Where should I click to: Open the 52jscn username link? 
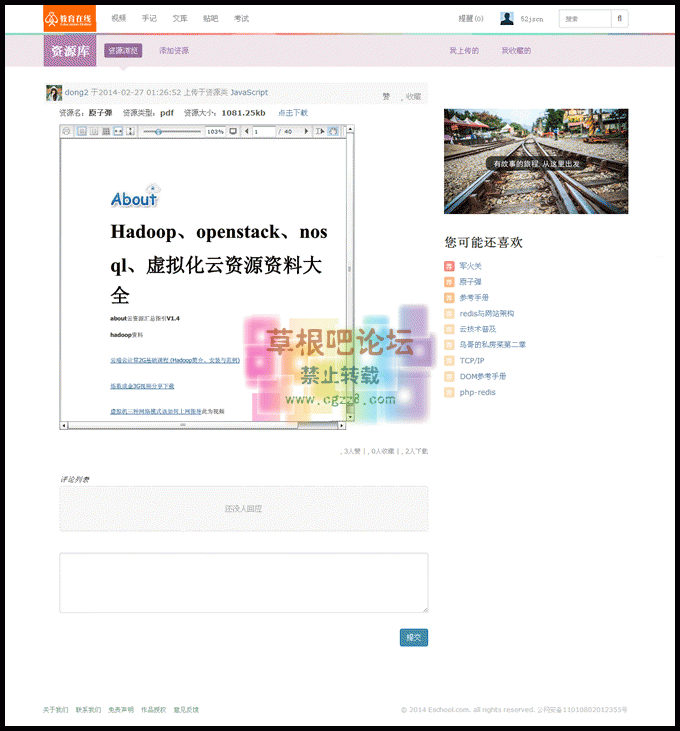(532, 19)
